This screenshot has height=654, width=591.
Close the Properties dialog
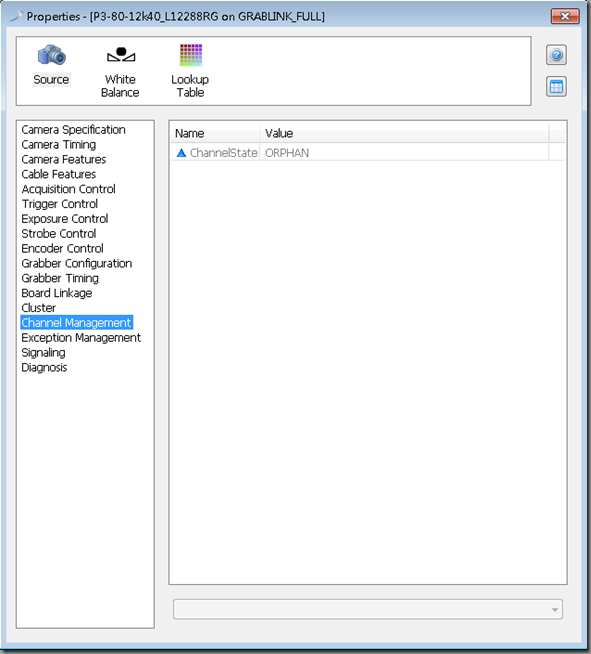point(565,16)
